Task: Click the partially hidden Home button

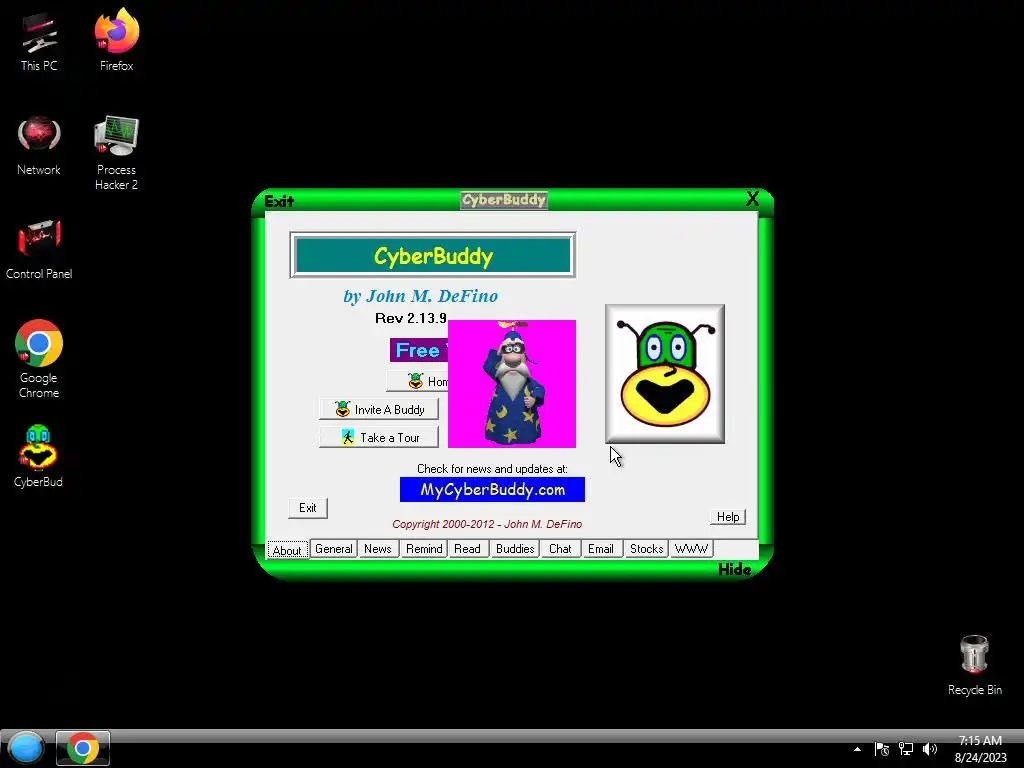Action: pos(417,381)
